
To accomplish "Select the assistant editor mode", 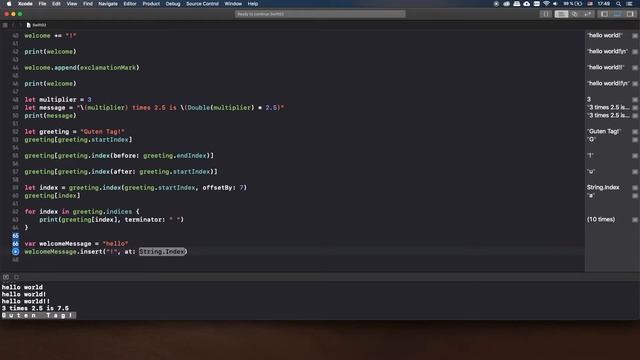I will (575, 14).
